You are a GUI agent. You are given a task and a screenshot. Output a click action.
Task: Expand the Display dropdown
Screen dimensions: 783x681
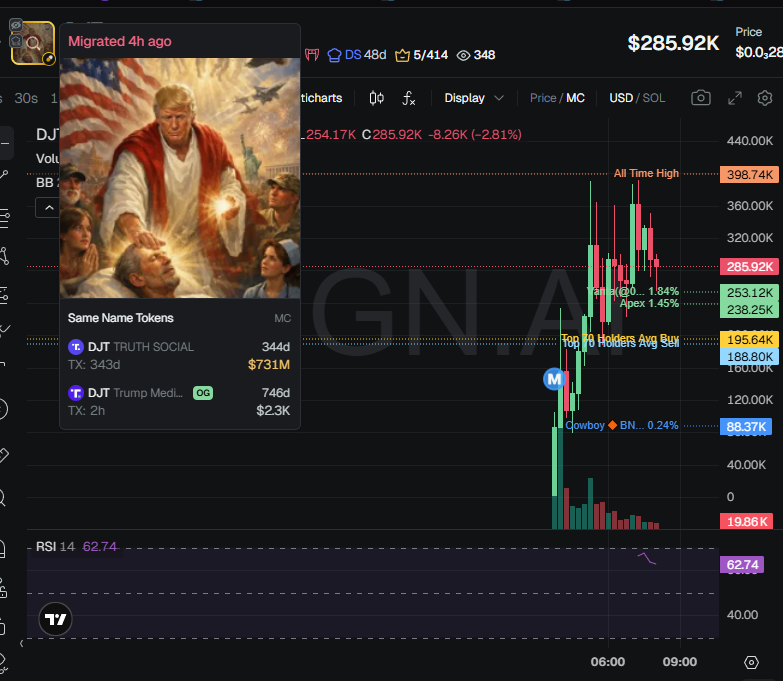[x=474, y=98]
